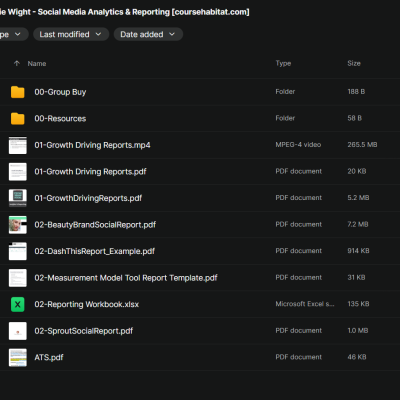Open 02-Measurement Model Tool Report Template.pdf
Viewport: 400px width, 400px height.
point(126,278)
